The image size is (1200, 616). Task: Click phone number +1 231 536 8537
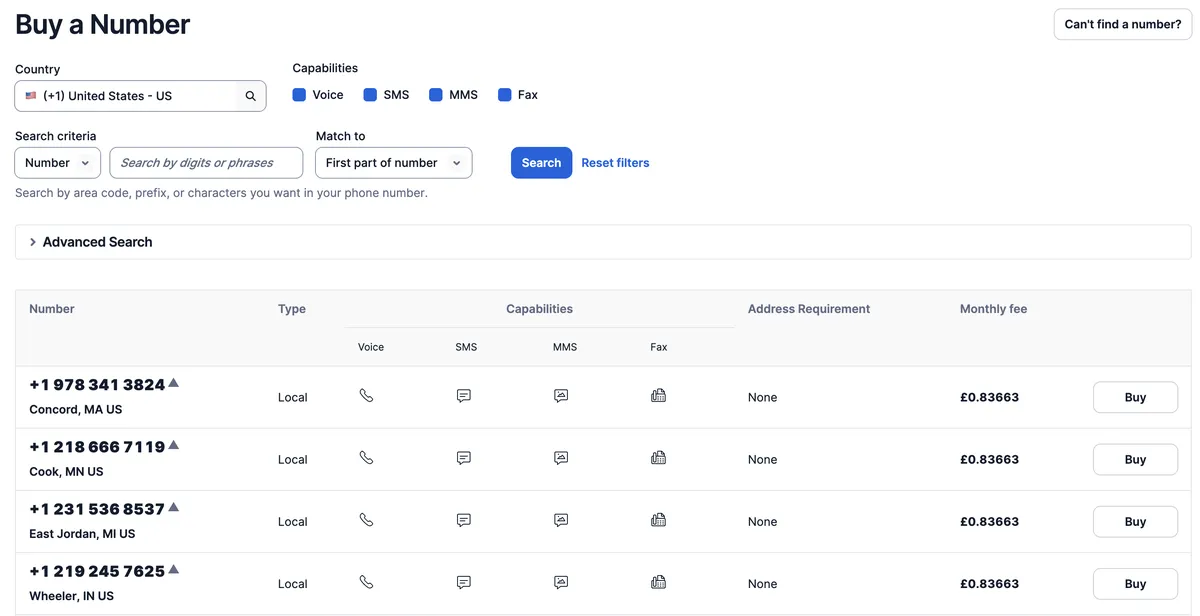point(97,509)
